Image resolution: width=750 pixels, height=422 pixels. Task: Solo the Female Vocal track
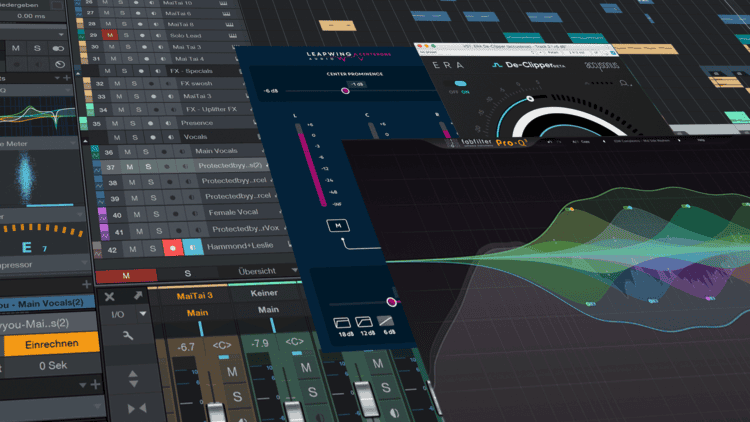[156, 214]
